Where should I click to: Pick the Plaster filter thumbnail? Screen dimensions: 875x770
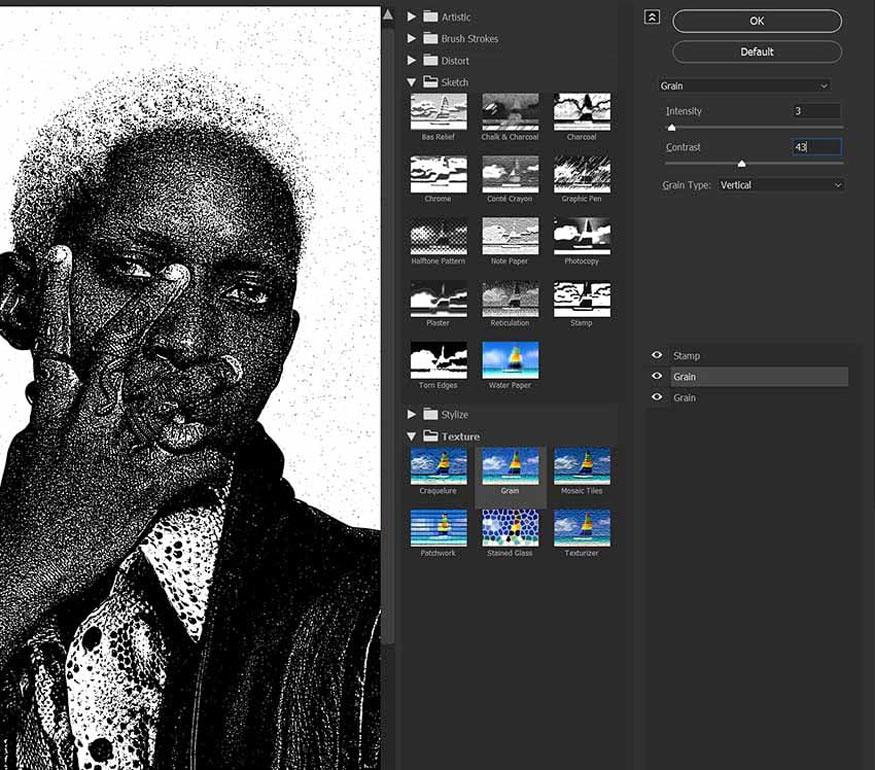click(439, 299)
